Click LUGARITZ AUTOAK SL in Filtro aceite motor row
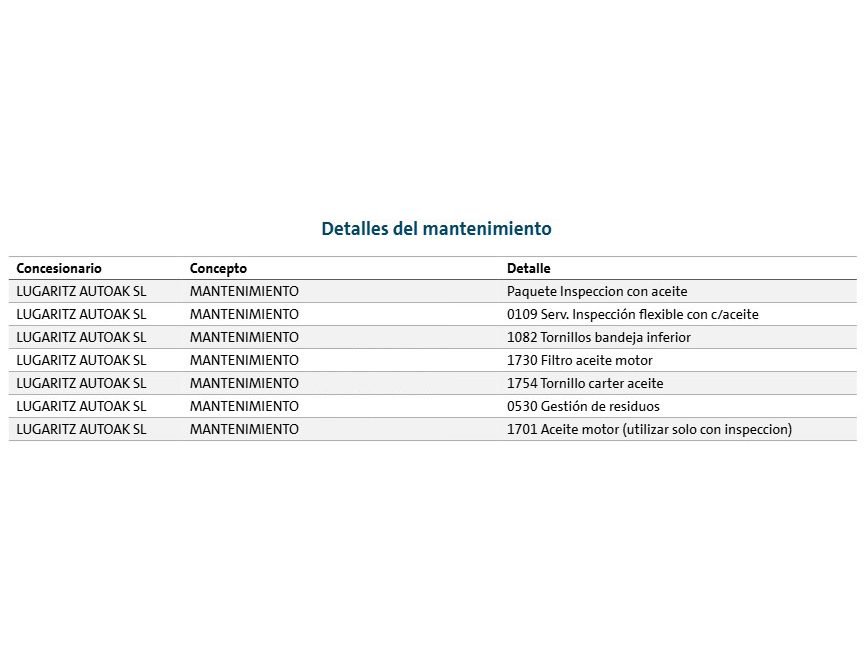Image resolution: width=864 pixels, height=649 pixels. click(81, 361)
